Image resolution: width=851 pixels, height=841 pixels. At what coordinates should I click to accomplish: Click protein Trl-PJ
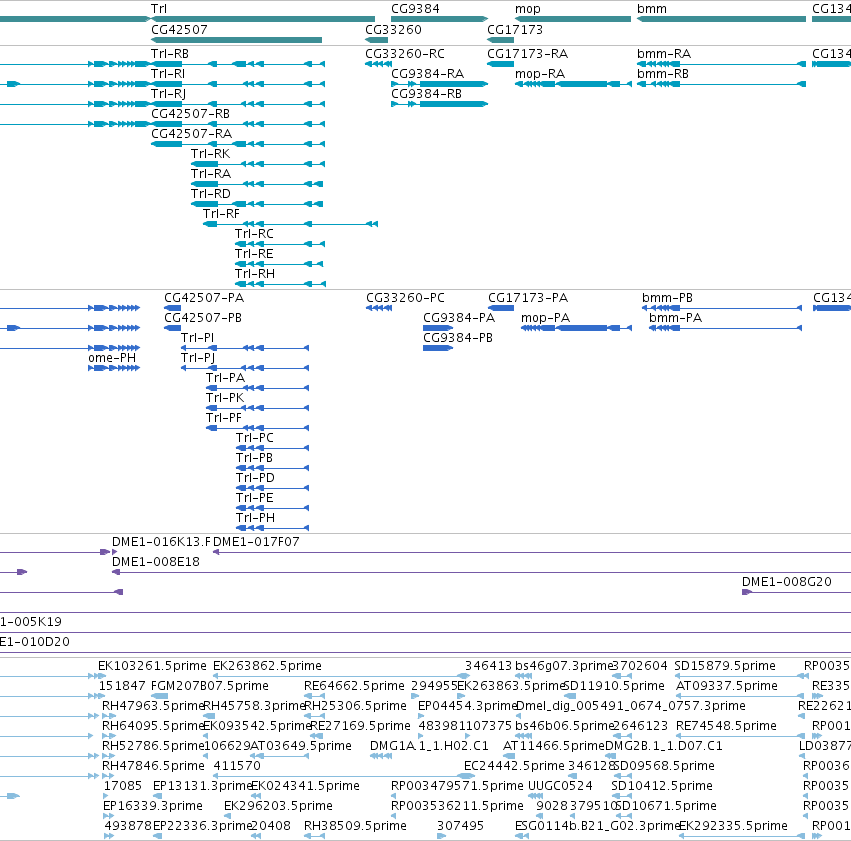click(x=198, y=358)
